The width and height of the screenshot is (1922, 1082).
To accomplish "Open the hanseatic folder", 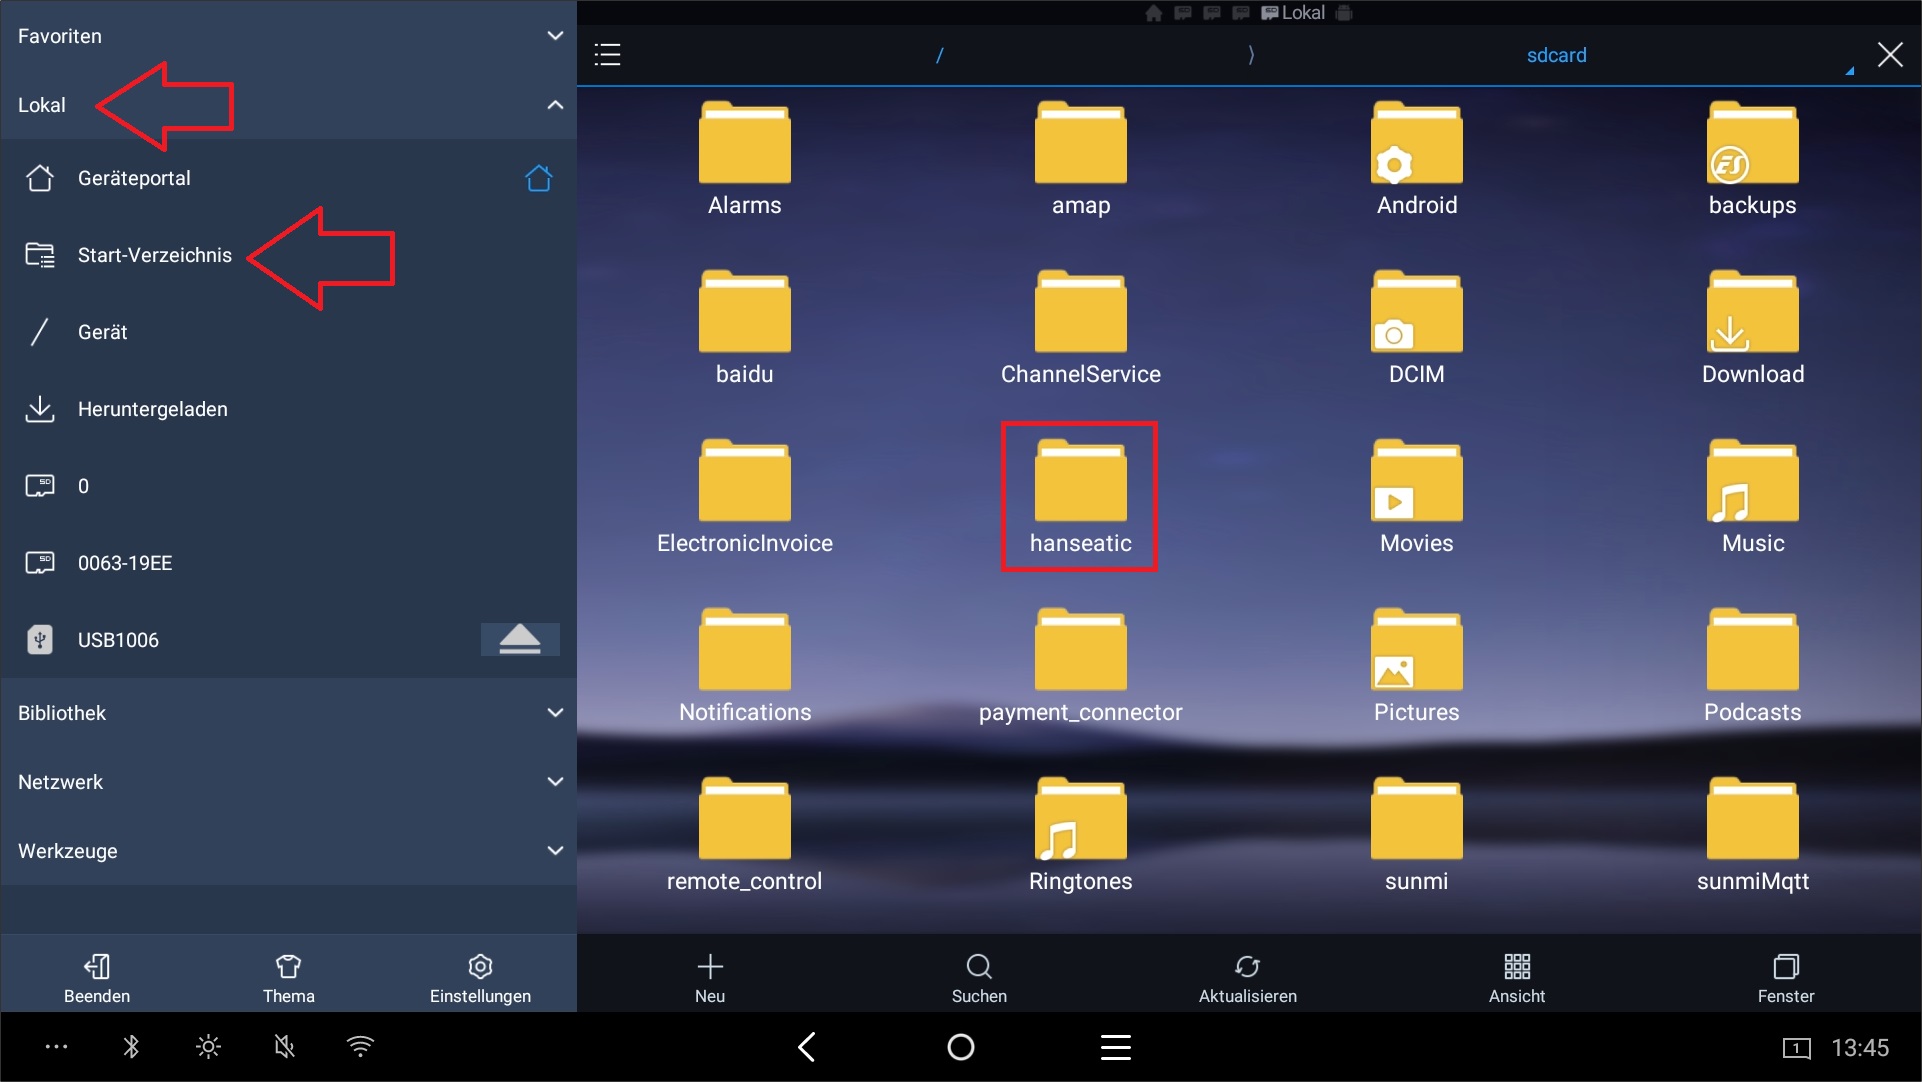I will [1080, 498].
